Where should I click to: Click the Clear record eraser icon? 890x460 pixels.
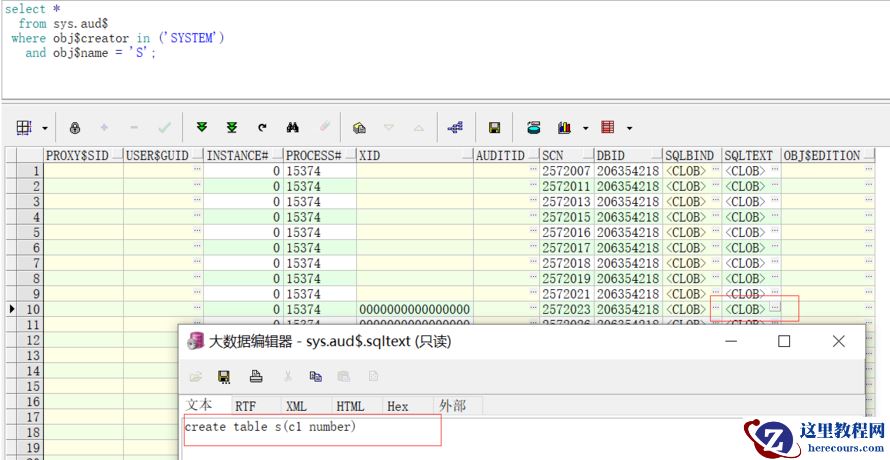325,128
